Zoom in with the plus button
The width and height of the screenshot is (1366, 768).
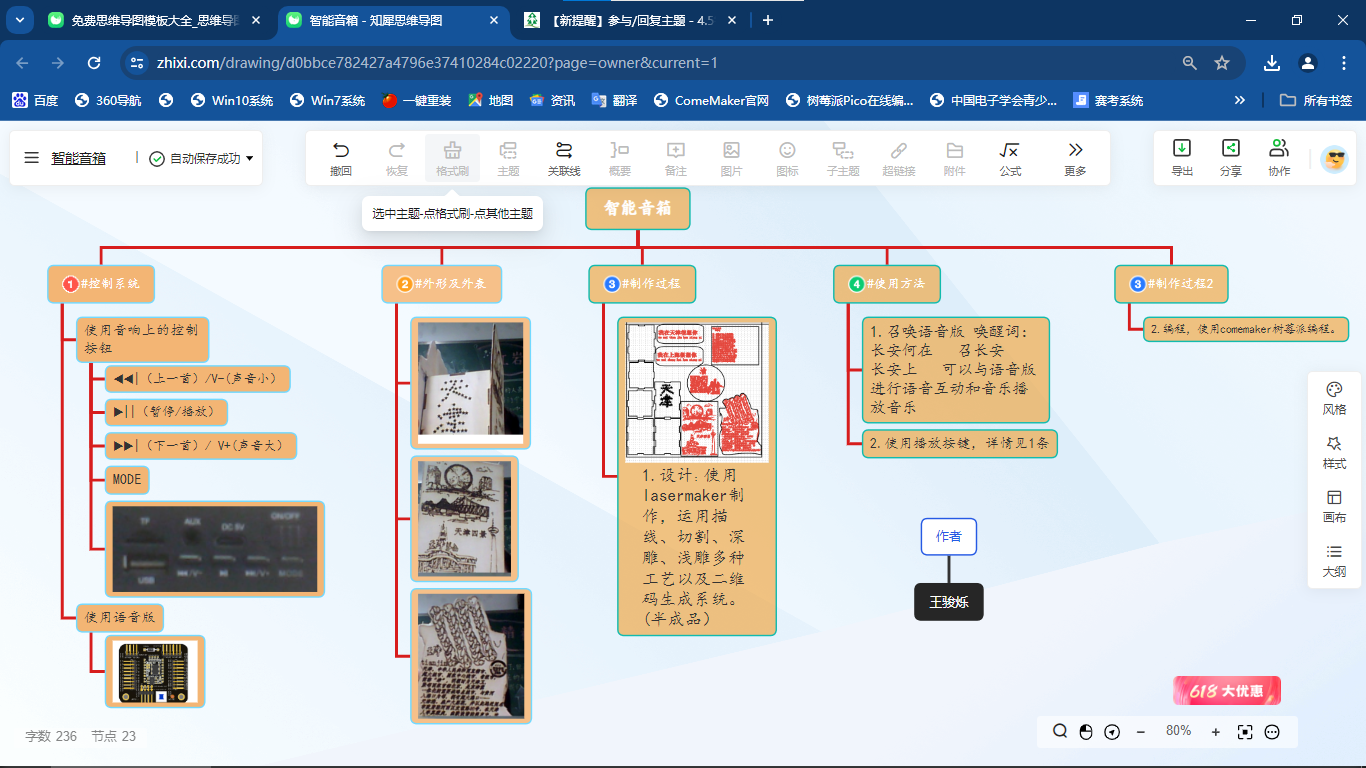pyautogui.click(x=1216, y=732)
